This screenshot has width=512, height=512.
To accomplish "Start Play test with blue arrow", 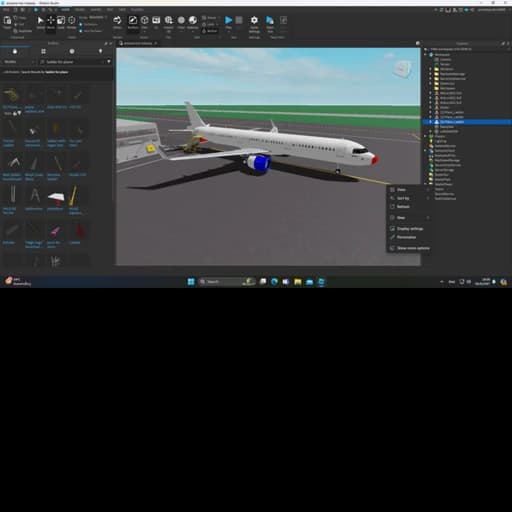I will click(229, 21).
